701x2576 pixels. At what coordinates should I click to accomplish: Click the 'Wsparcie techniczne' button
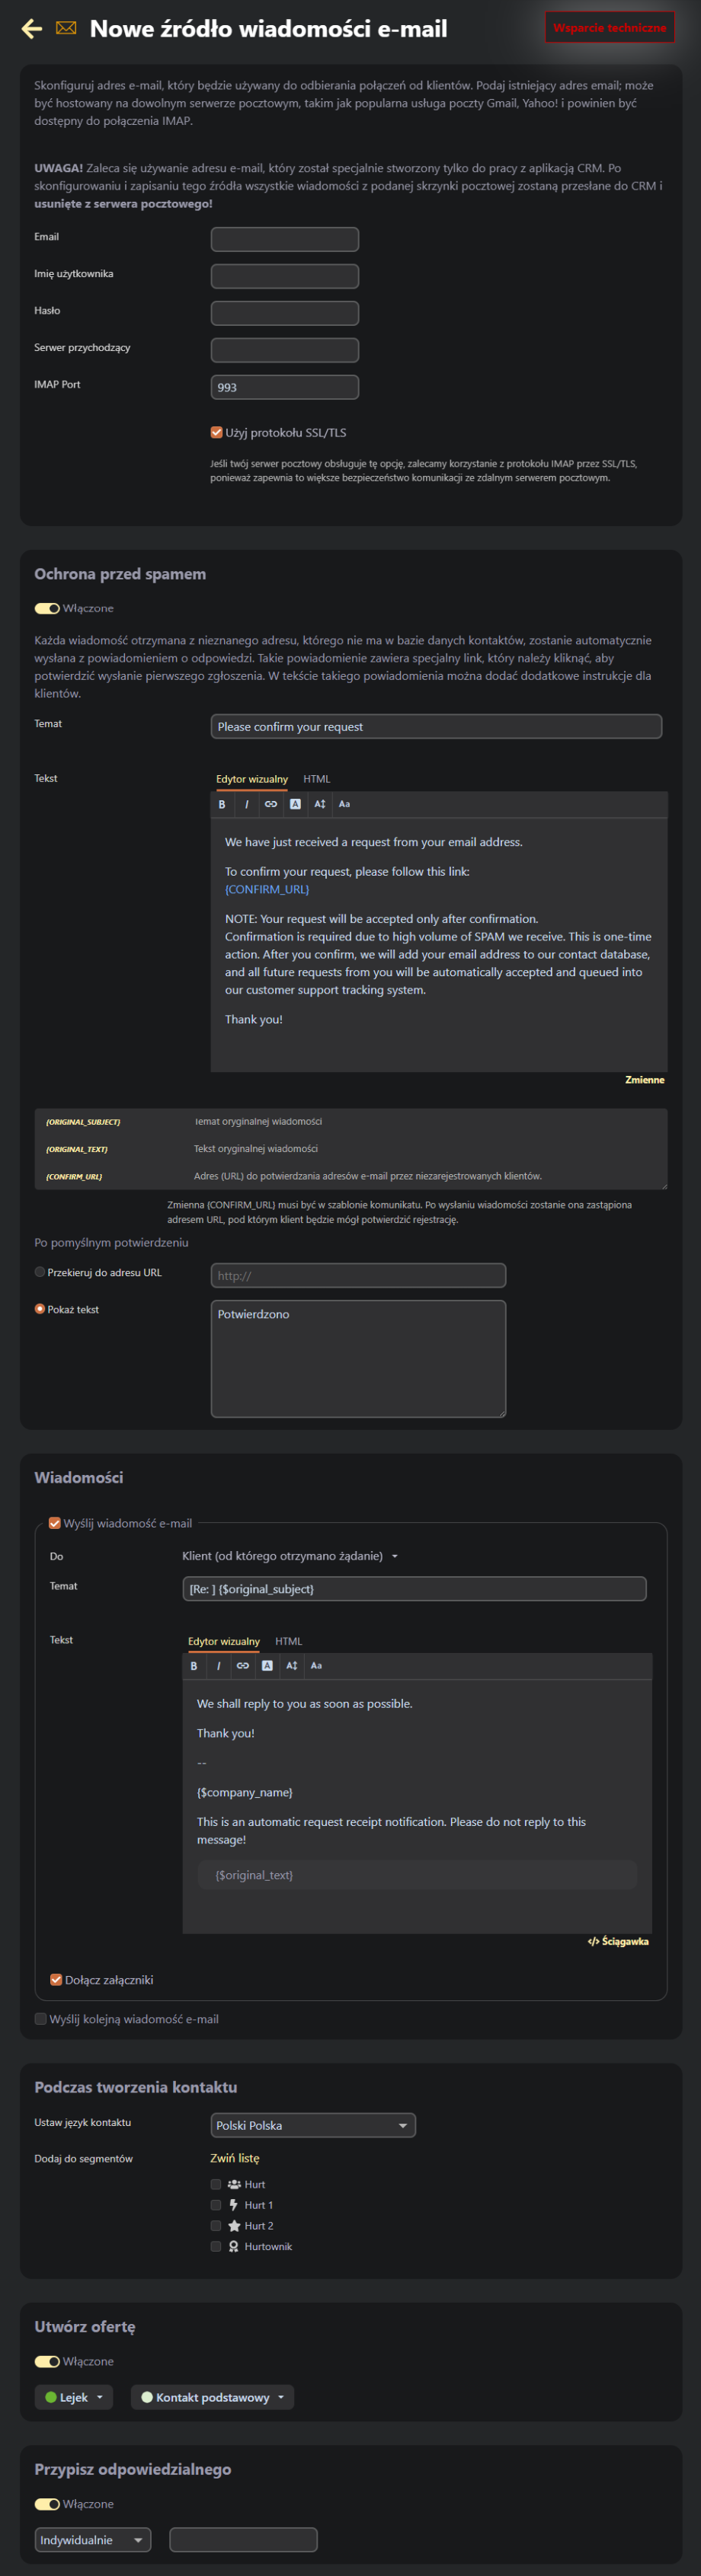[609, 28]
